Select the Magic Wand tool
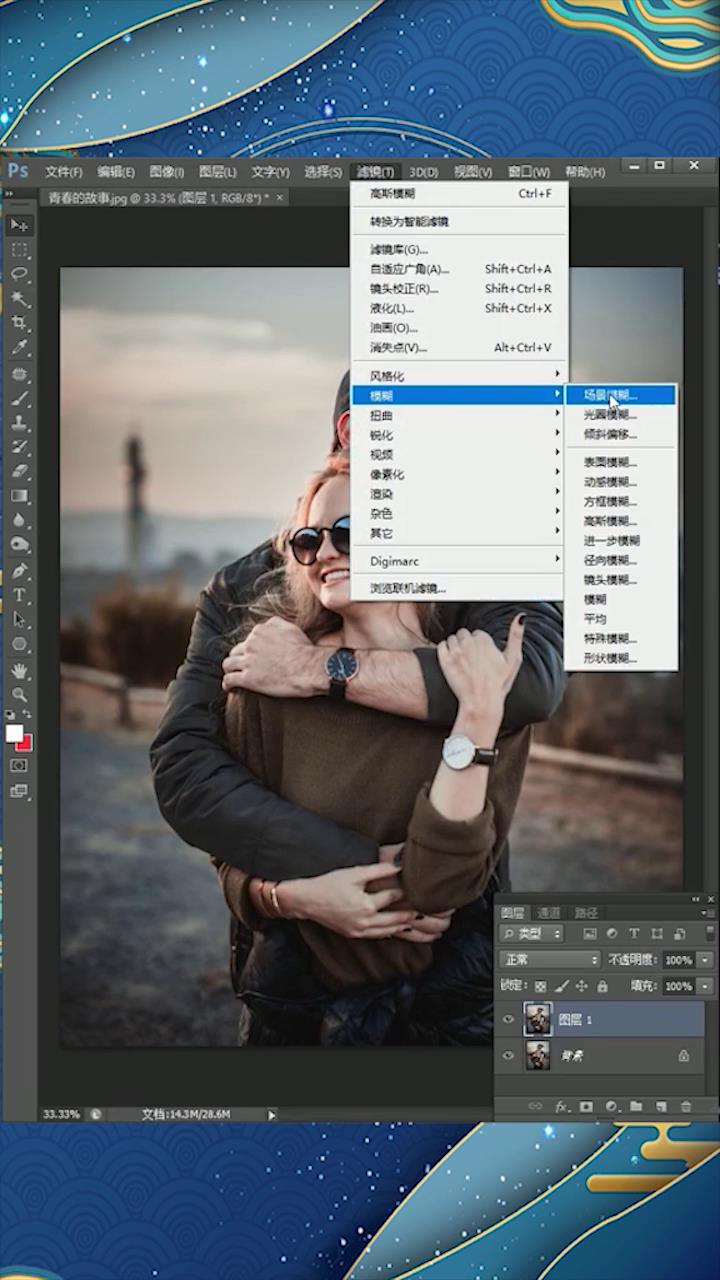720x1280 pixels. click(x=19, y=299)
